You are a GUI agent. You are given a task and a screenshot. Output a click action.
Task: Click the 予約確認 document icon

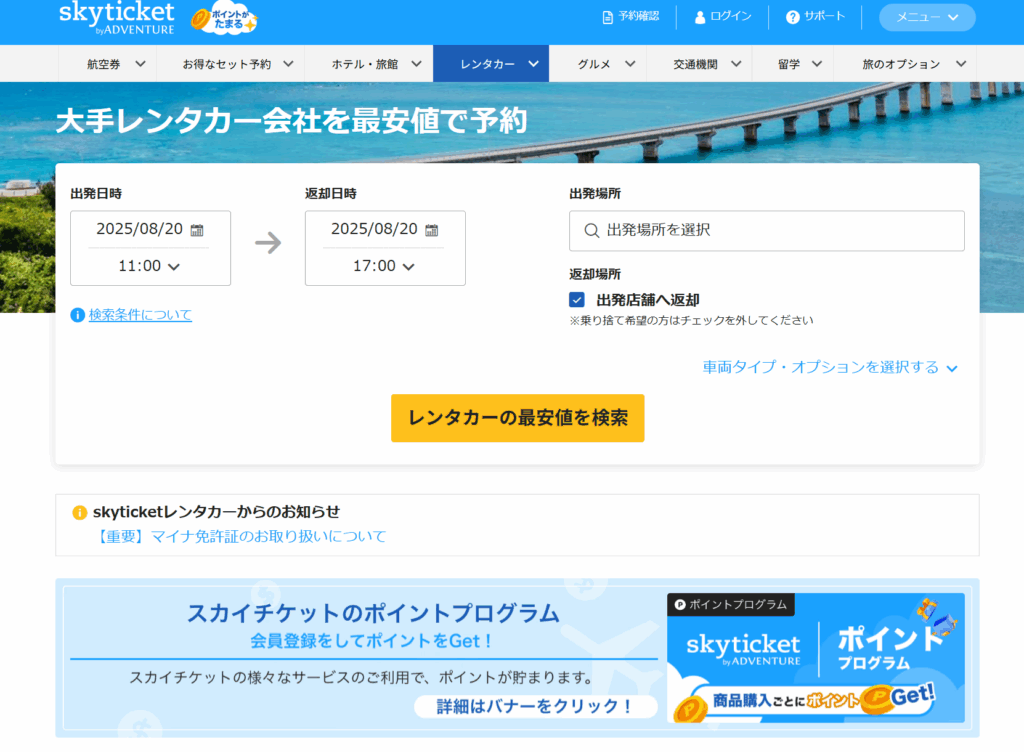(x=607, y=17)
